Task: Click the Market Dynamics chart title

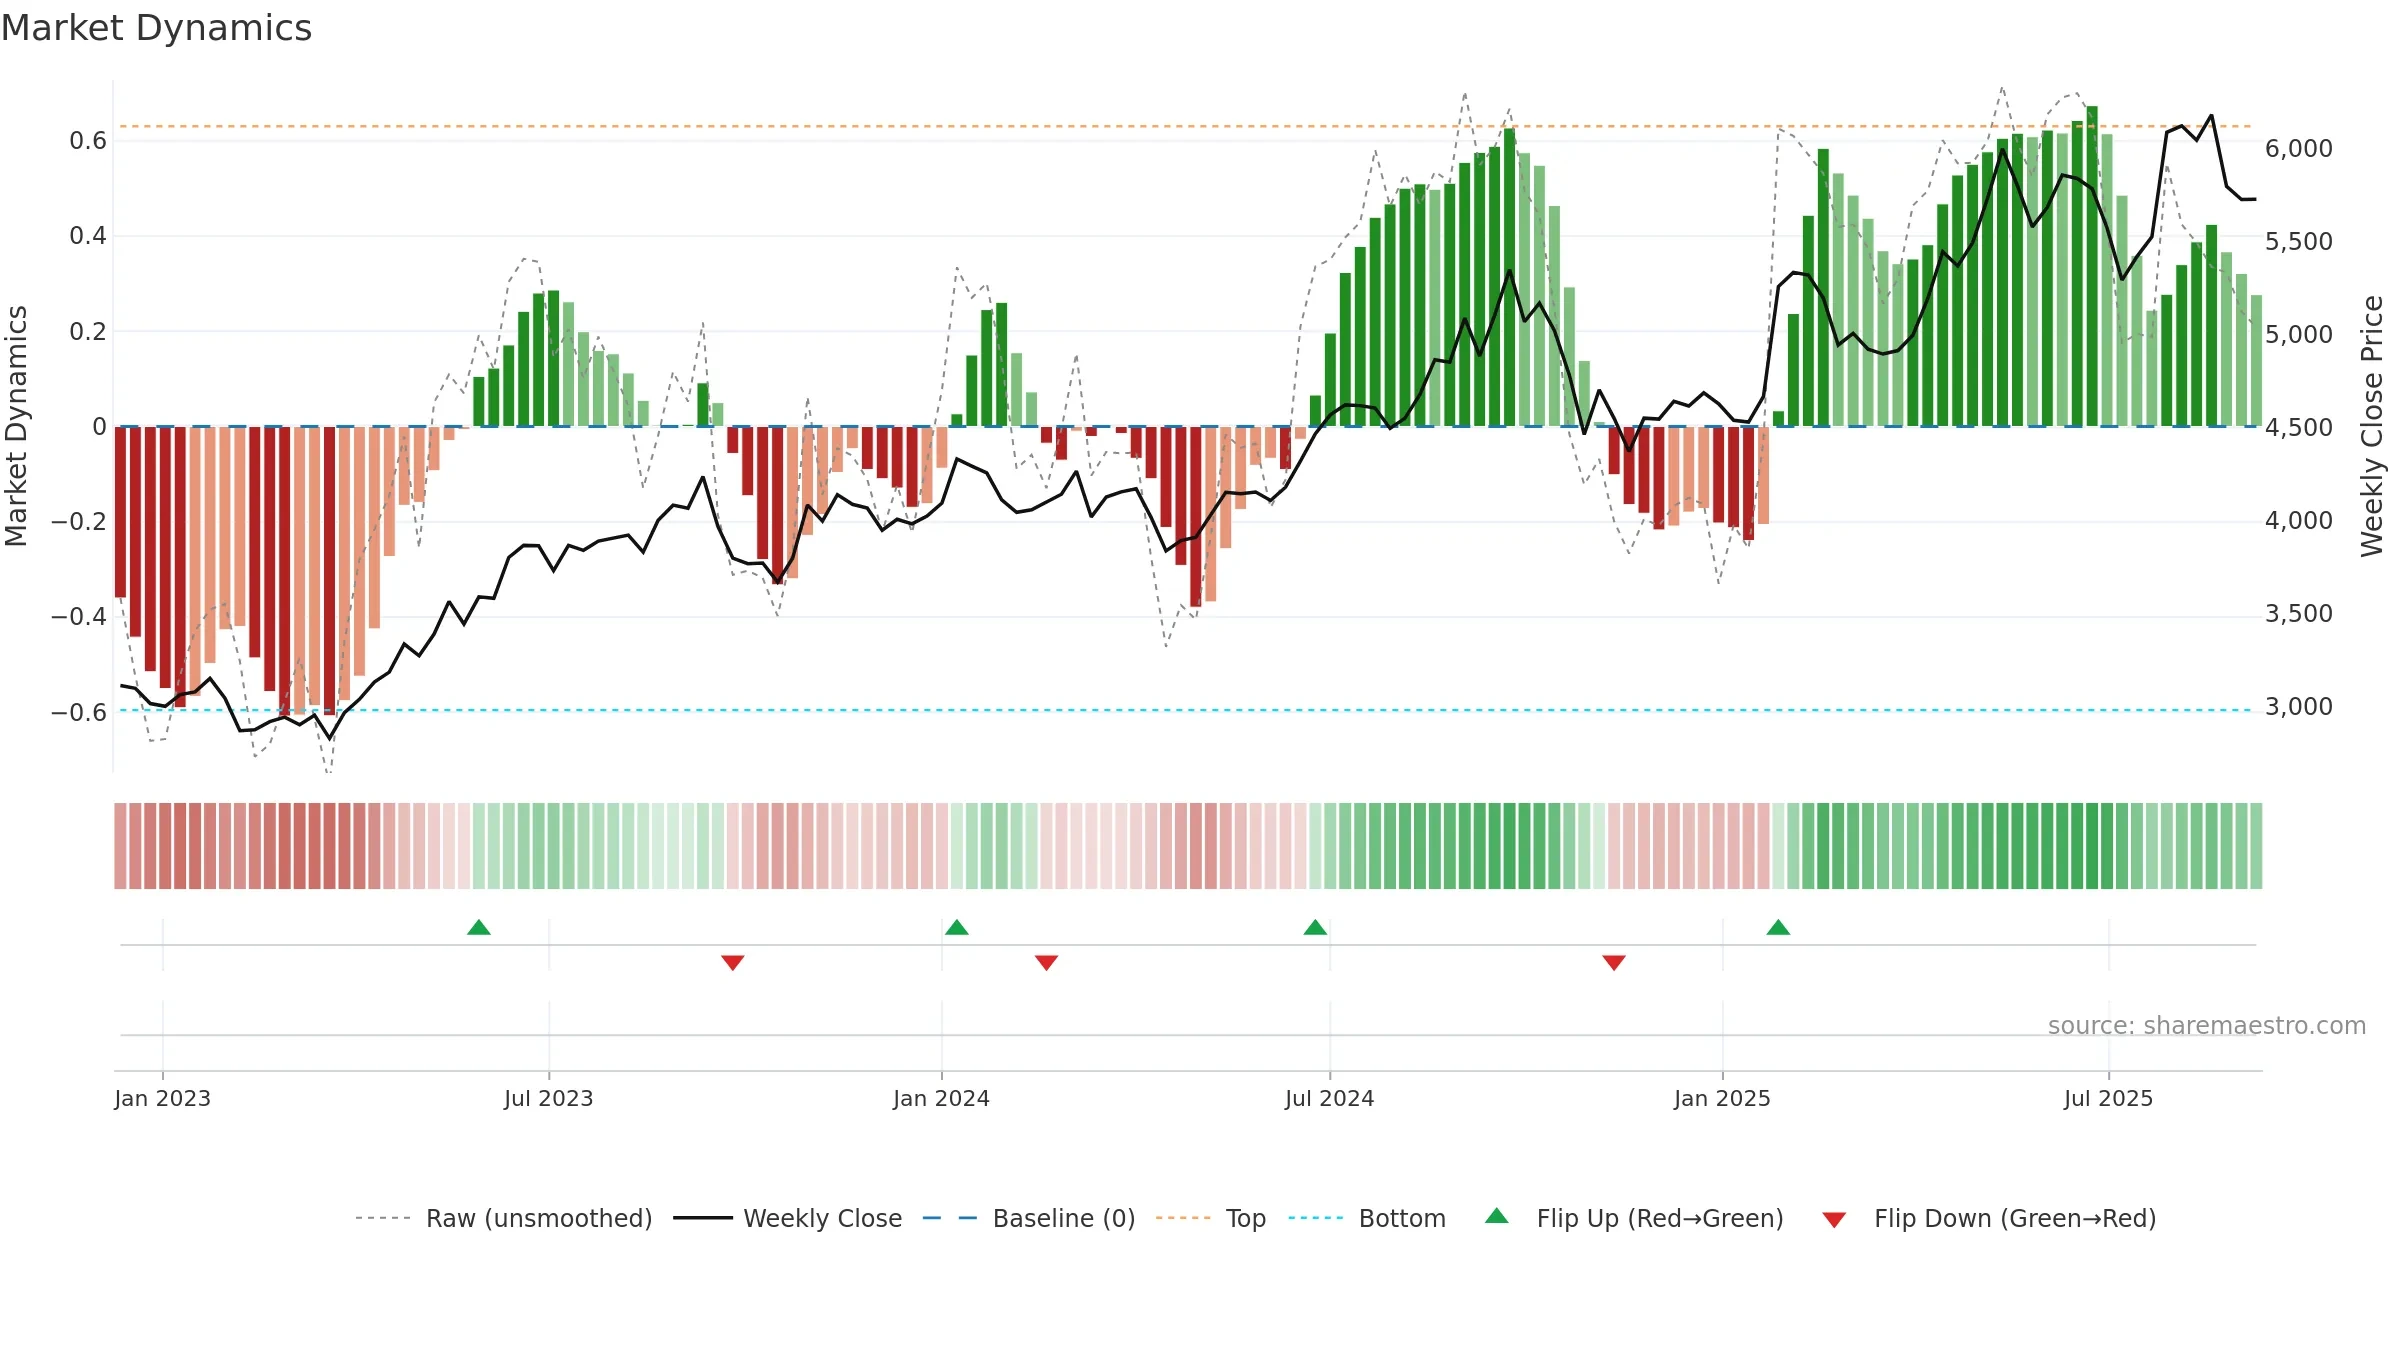Action: pyautogui.click(x=157, y=28)
